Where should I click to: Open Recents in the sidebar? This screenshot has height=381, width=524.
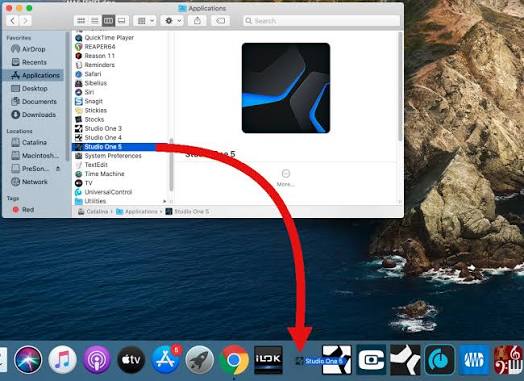click(33, 62)
